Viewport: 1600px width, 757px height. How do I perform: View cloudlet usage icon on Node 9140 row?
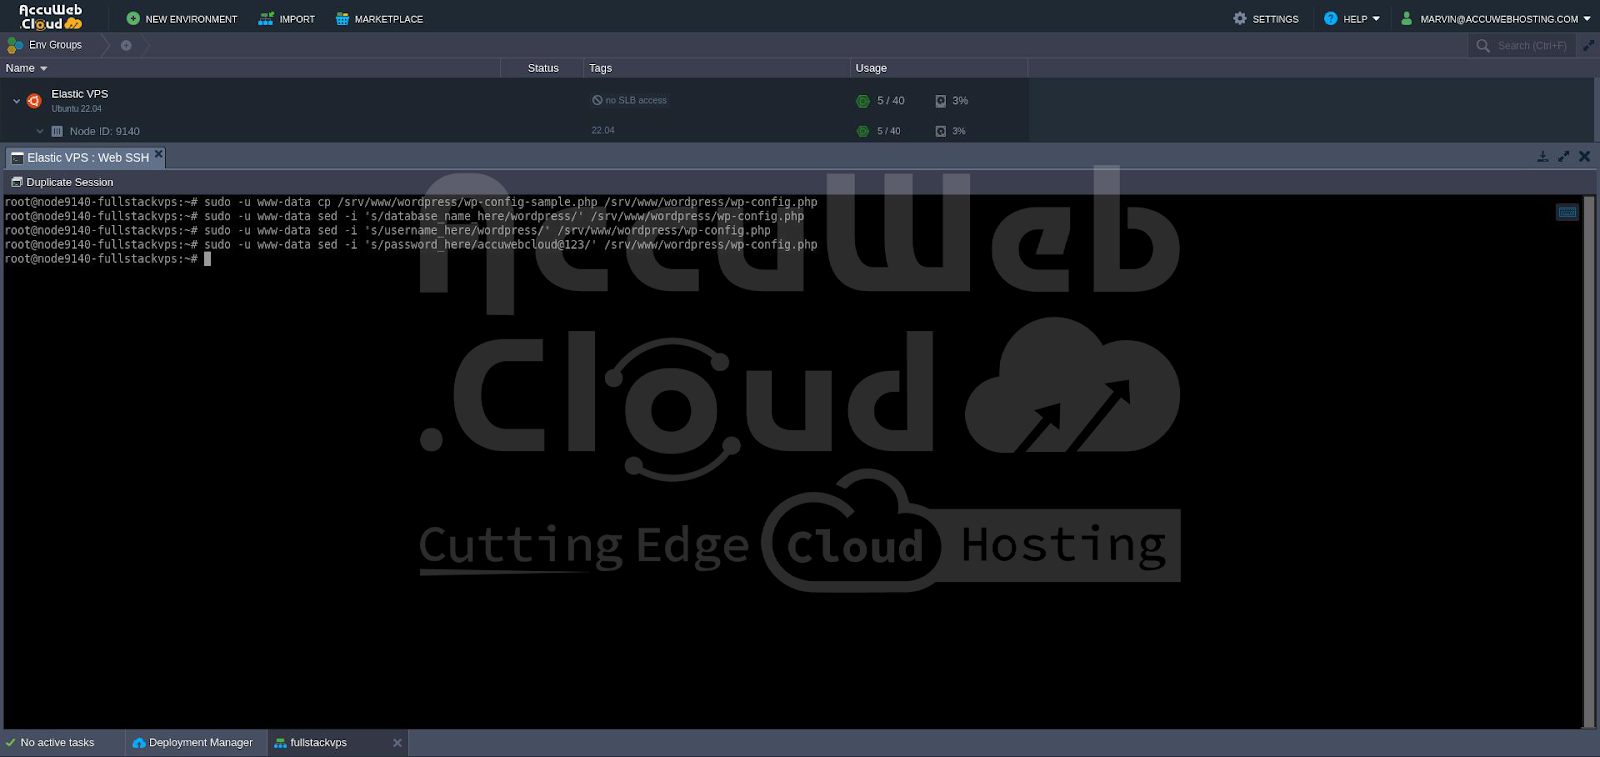(x=863, y=131)
